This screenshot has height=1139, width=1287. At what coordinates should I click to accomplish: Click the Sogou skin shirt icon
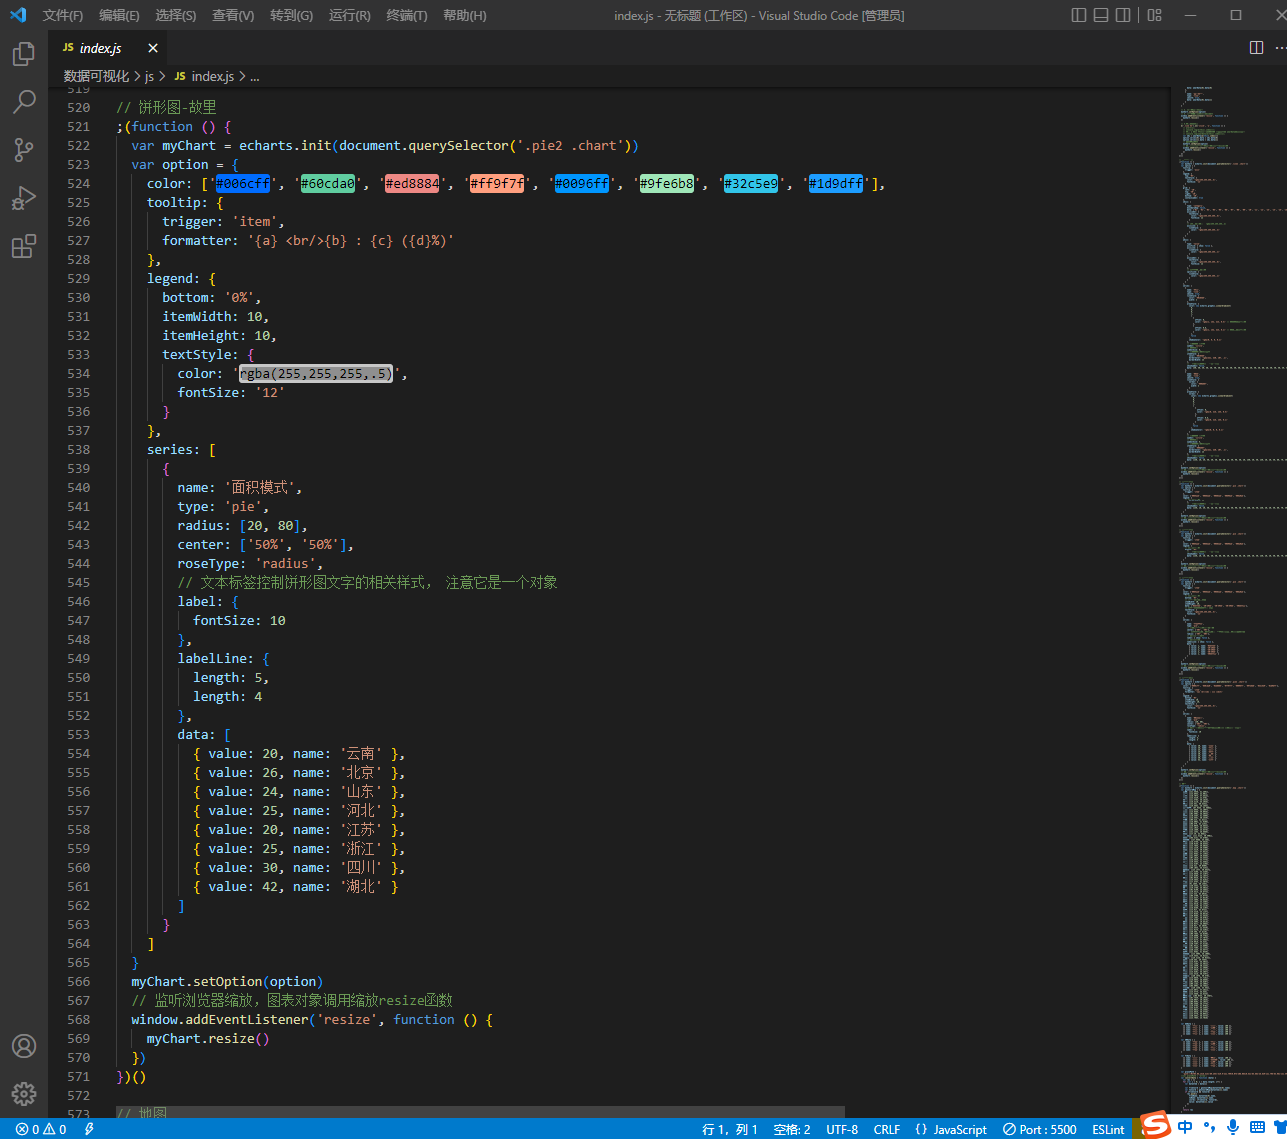pyautogui.click(x=1280, y=1127)
